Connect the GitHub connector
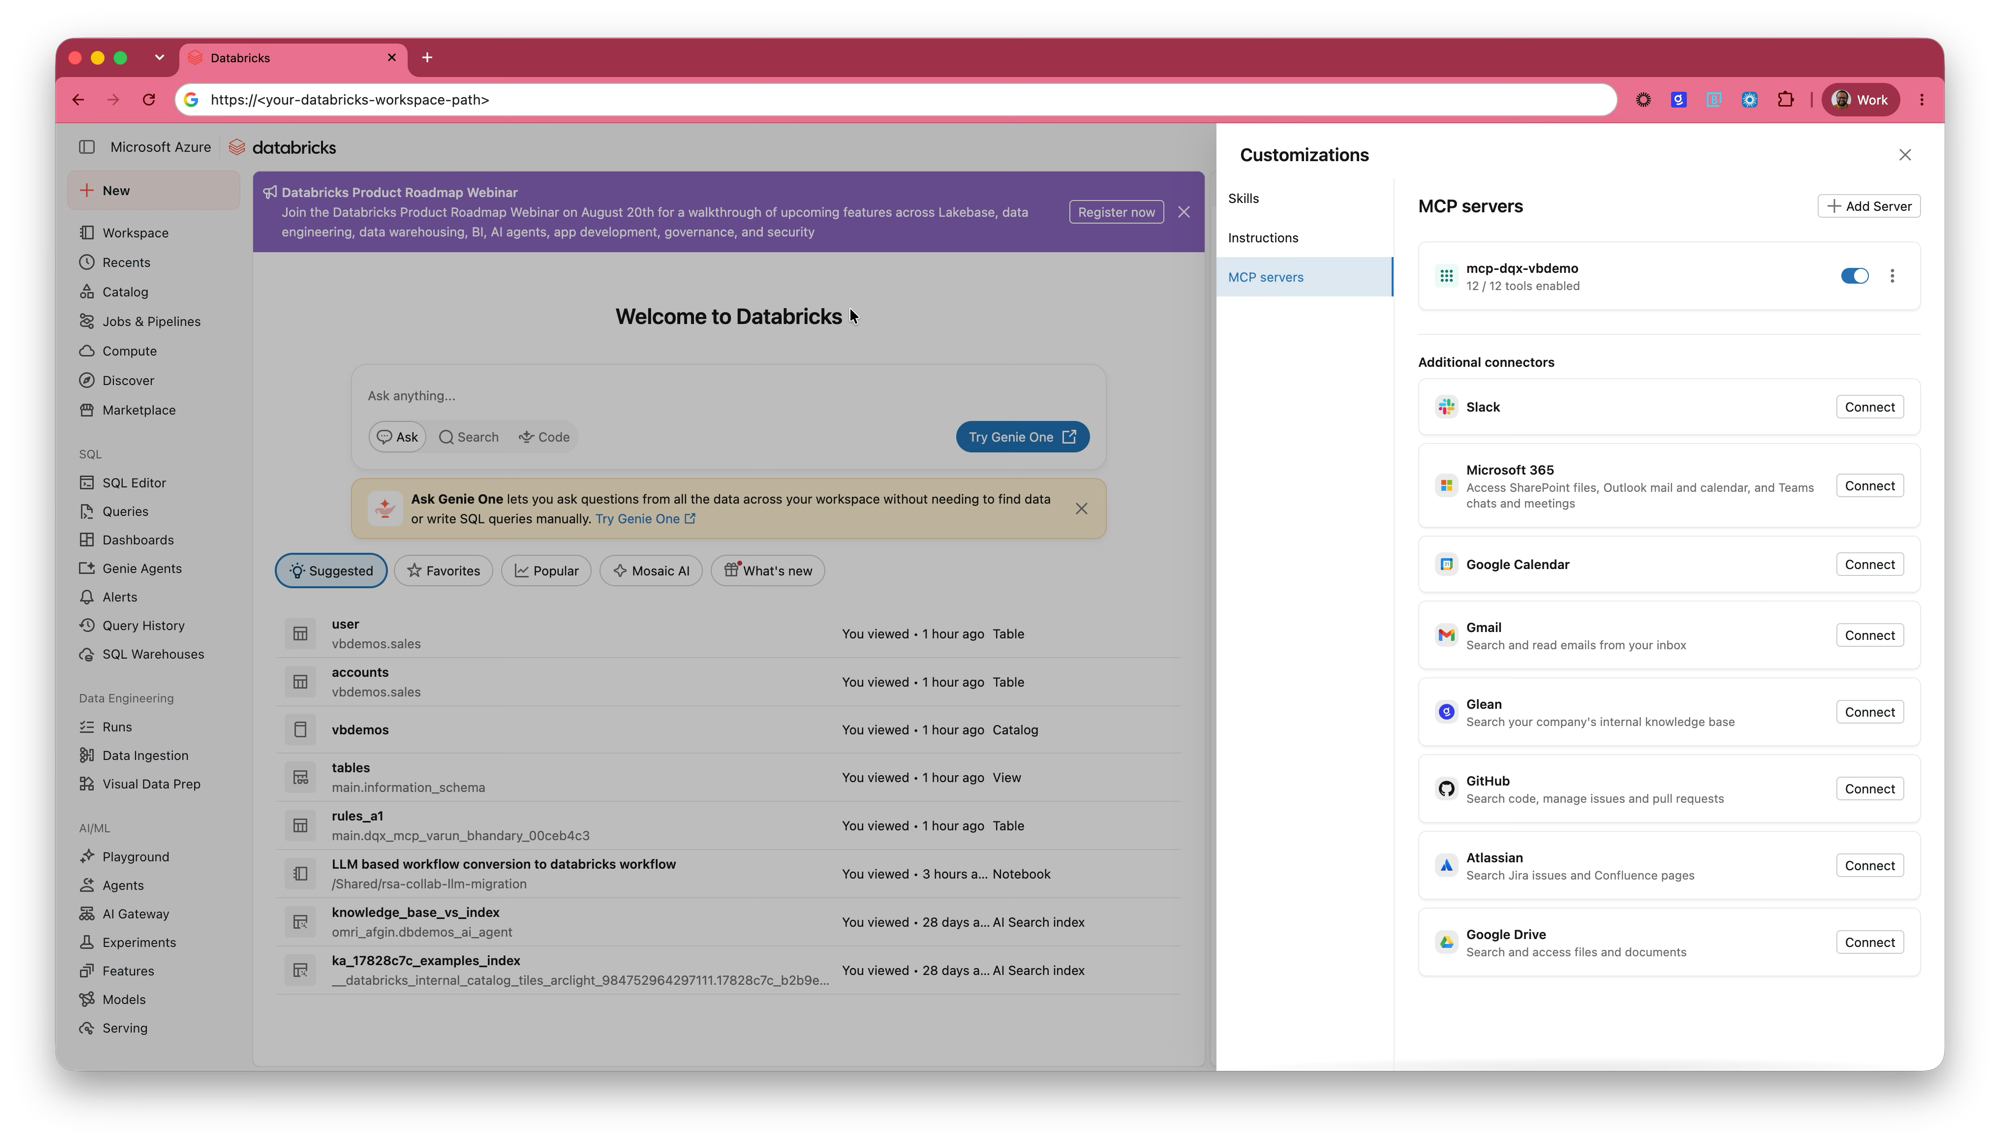This screenshot has width=2000, height=1144. [1869, 789]
